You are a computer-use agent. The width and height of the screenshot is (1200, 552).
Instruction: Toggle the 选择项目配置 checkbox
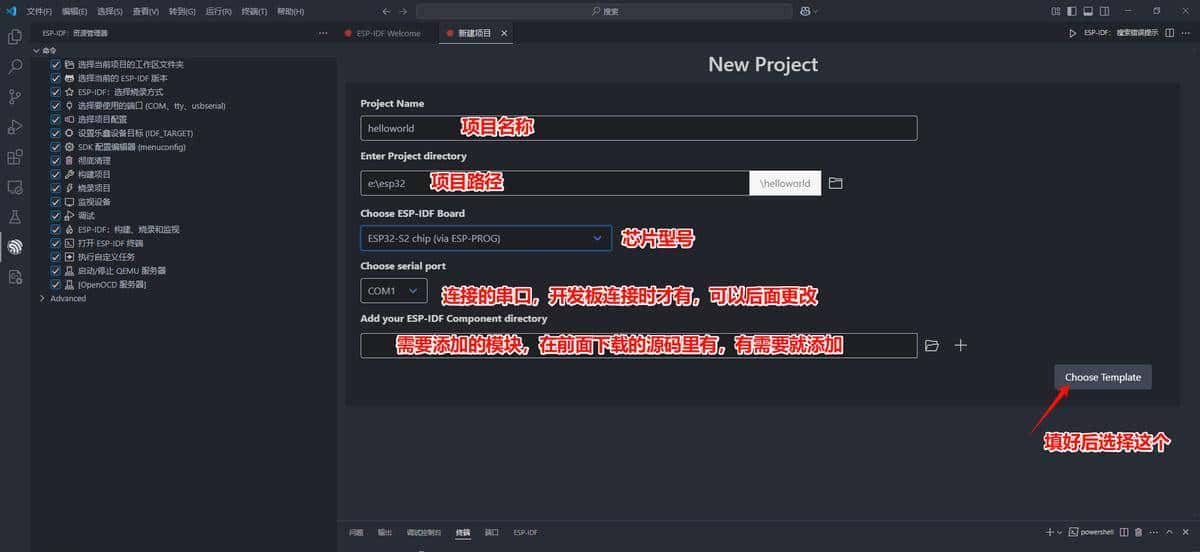coord(56,119)
